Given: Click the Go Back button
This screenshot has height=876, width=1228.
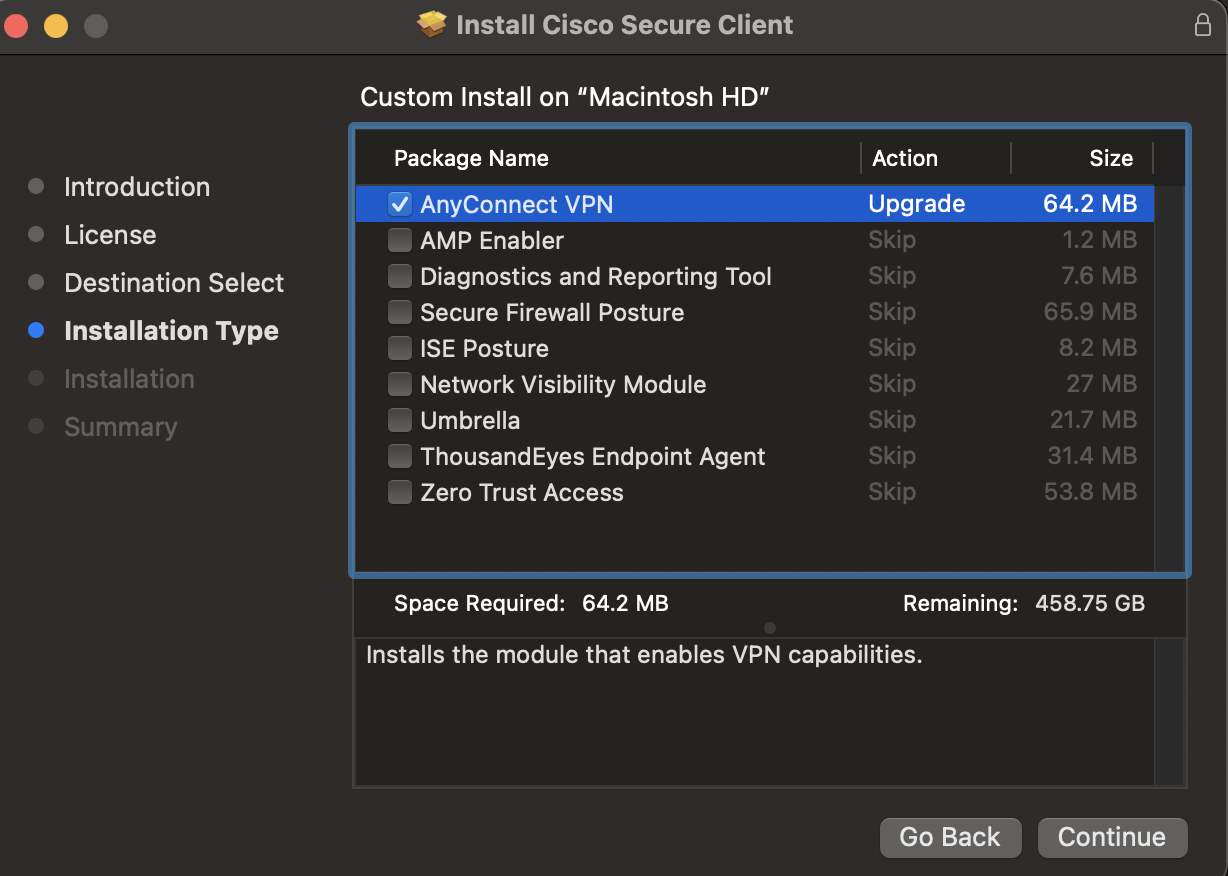Looking at the screenshot, I should (950, 837).
